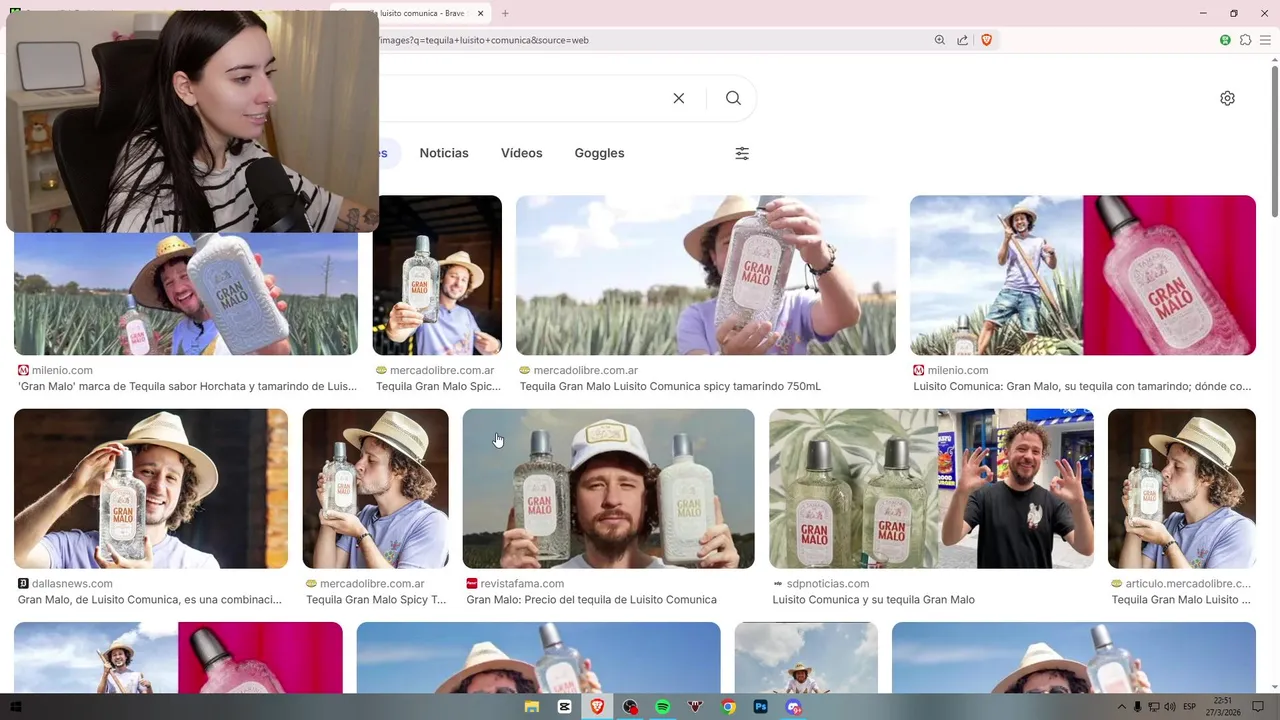1280x720 pixels.
Task: Click the green extension icon in toolbar
Action: (1225, 40)
